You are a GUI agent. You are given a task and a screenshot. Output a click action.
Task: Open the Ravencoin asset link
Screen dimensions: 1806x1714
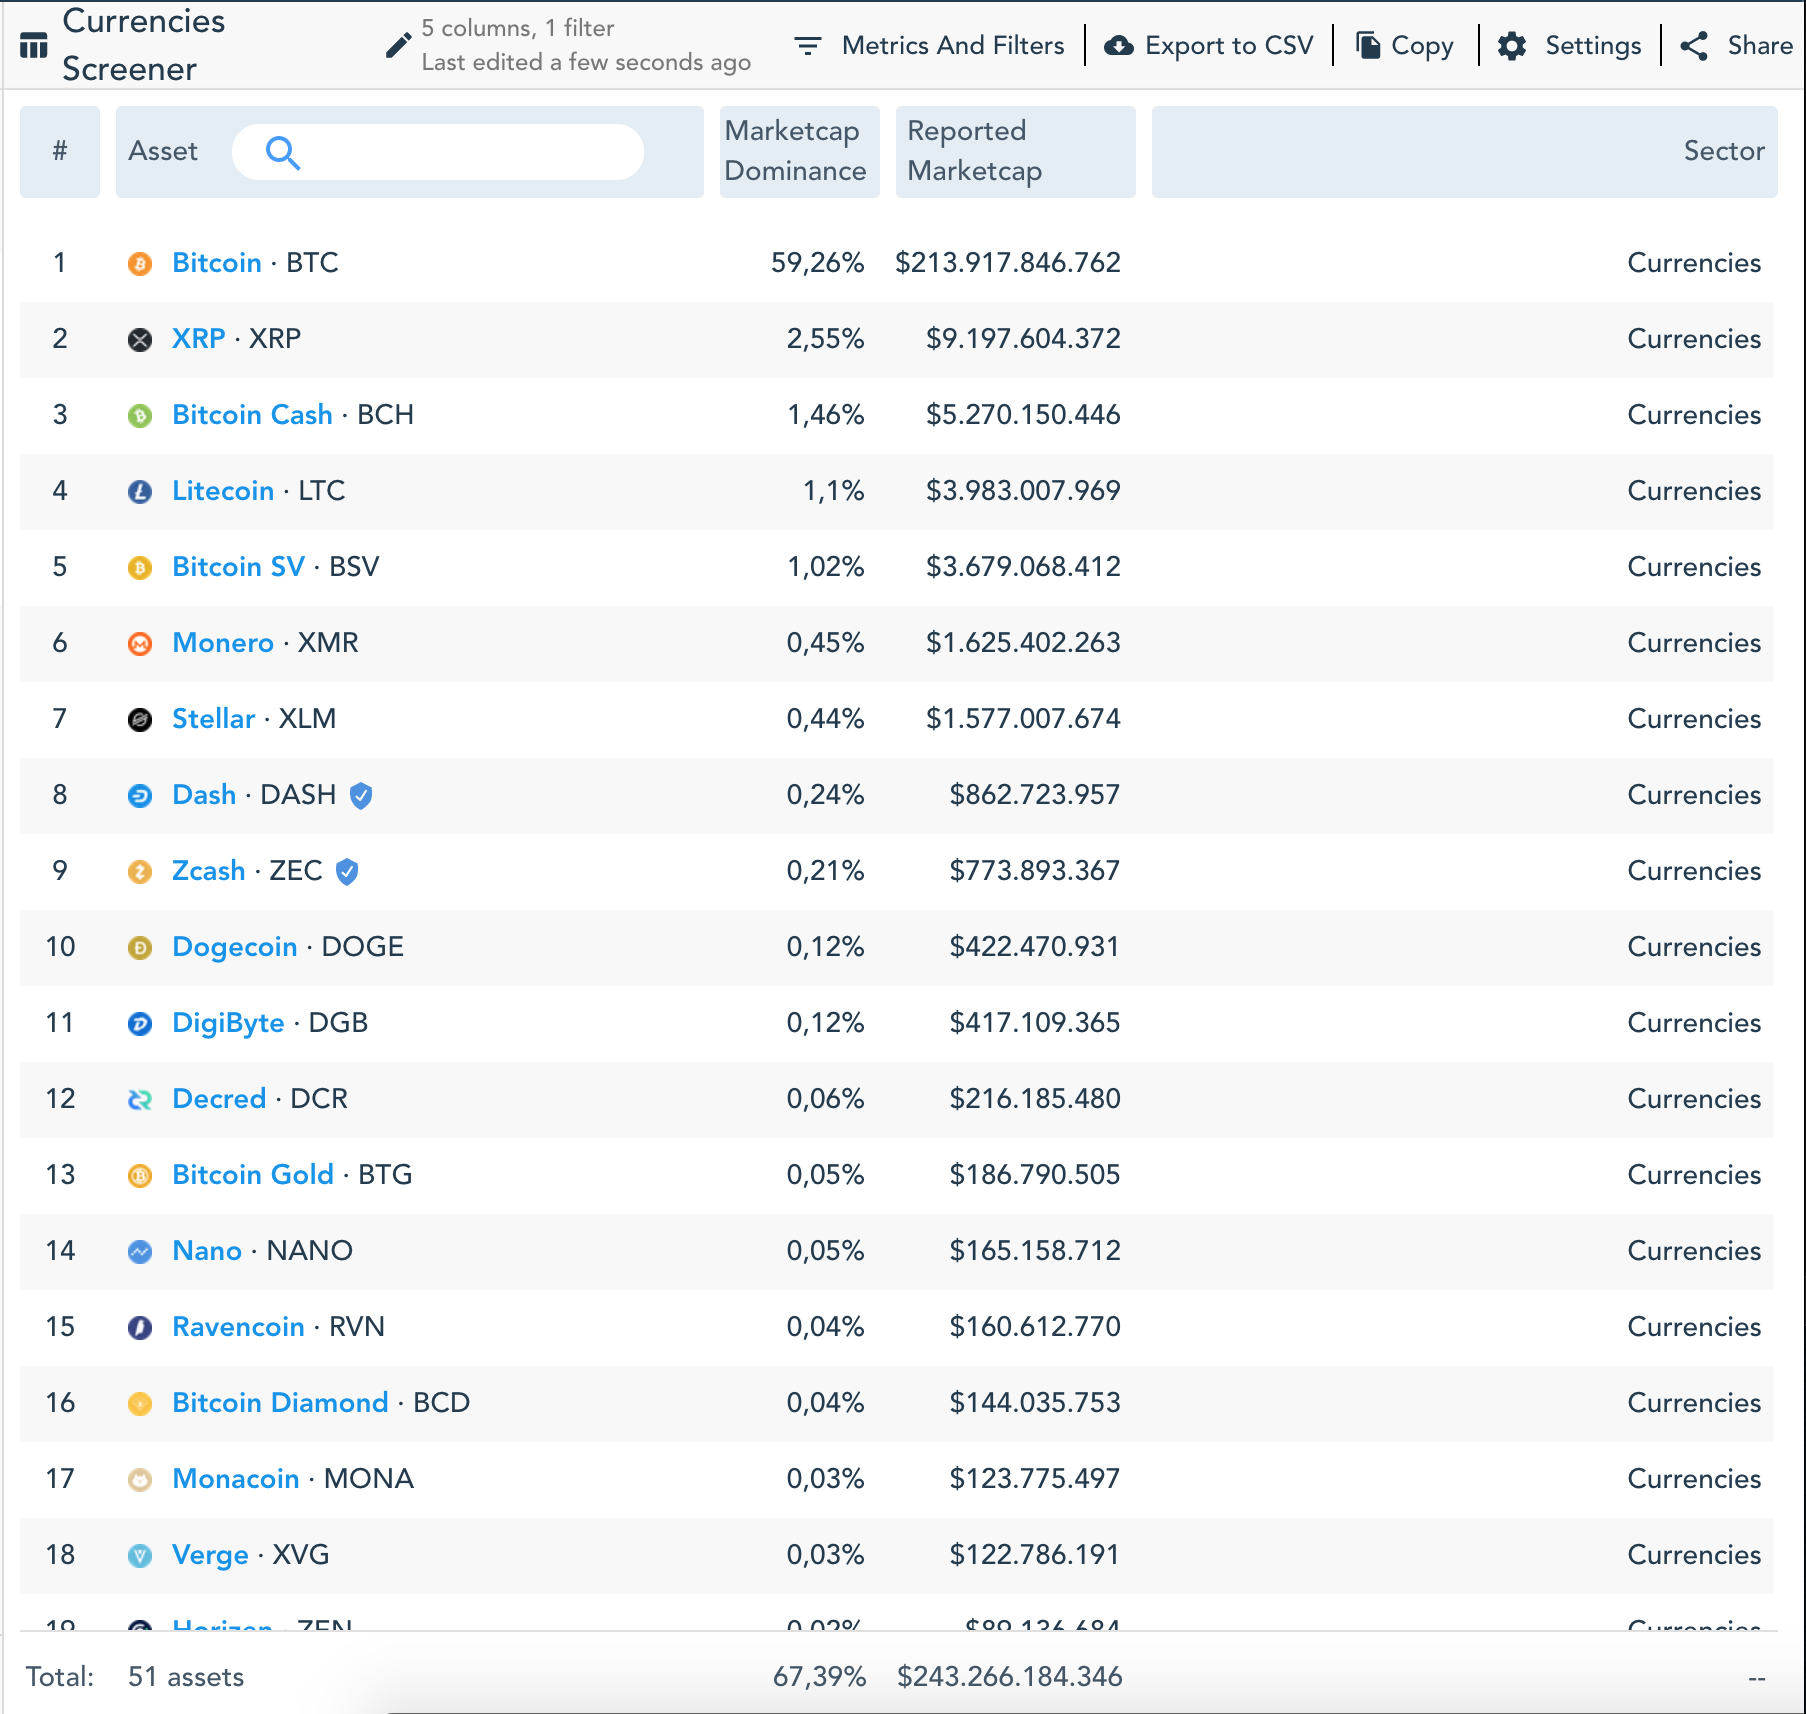(x=238, y=1327)
